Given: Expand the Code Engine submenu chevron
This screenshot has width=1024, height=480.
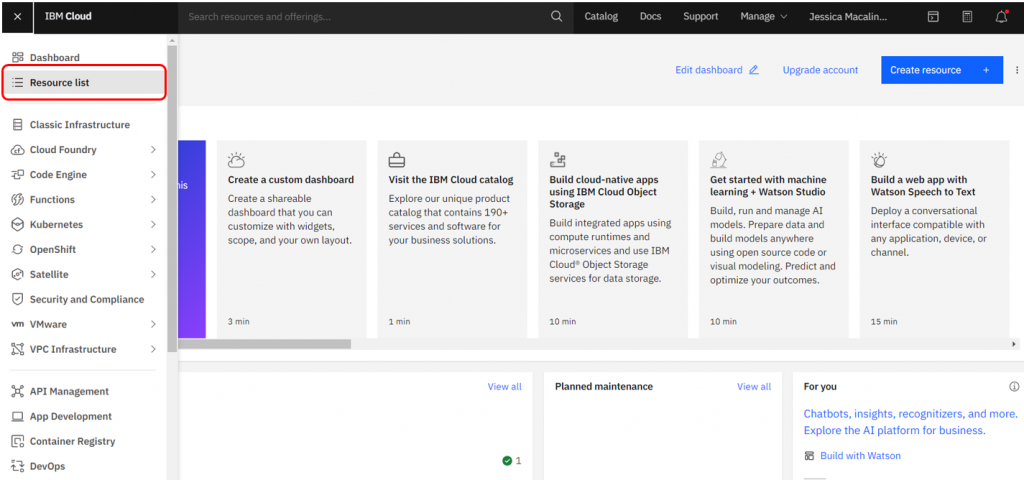Looking at the screenshot, I should (x=153, y=174).
